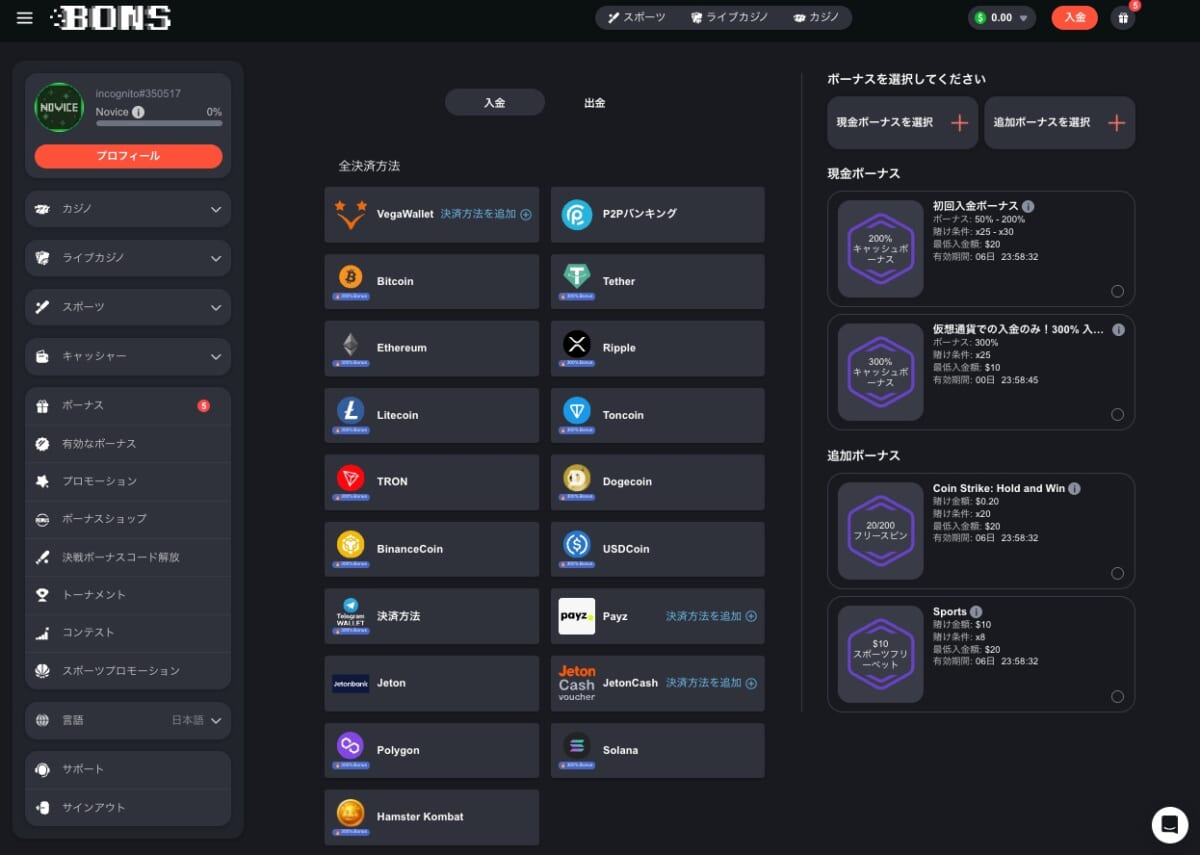Expand the スポーツ sidebar section
The width and height of the screenshot is (1200, 855).
128,307
